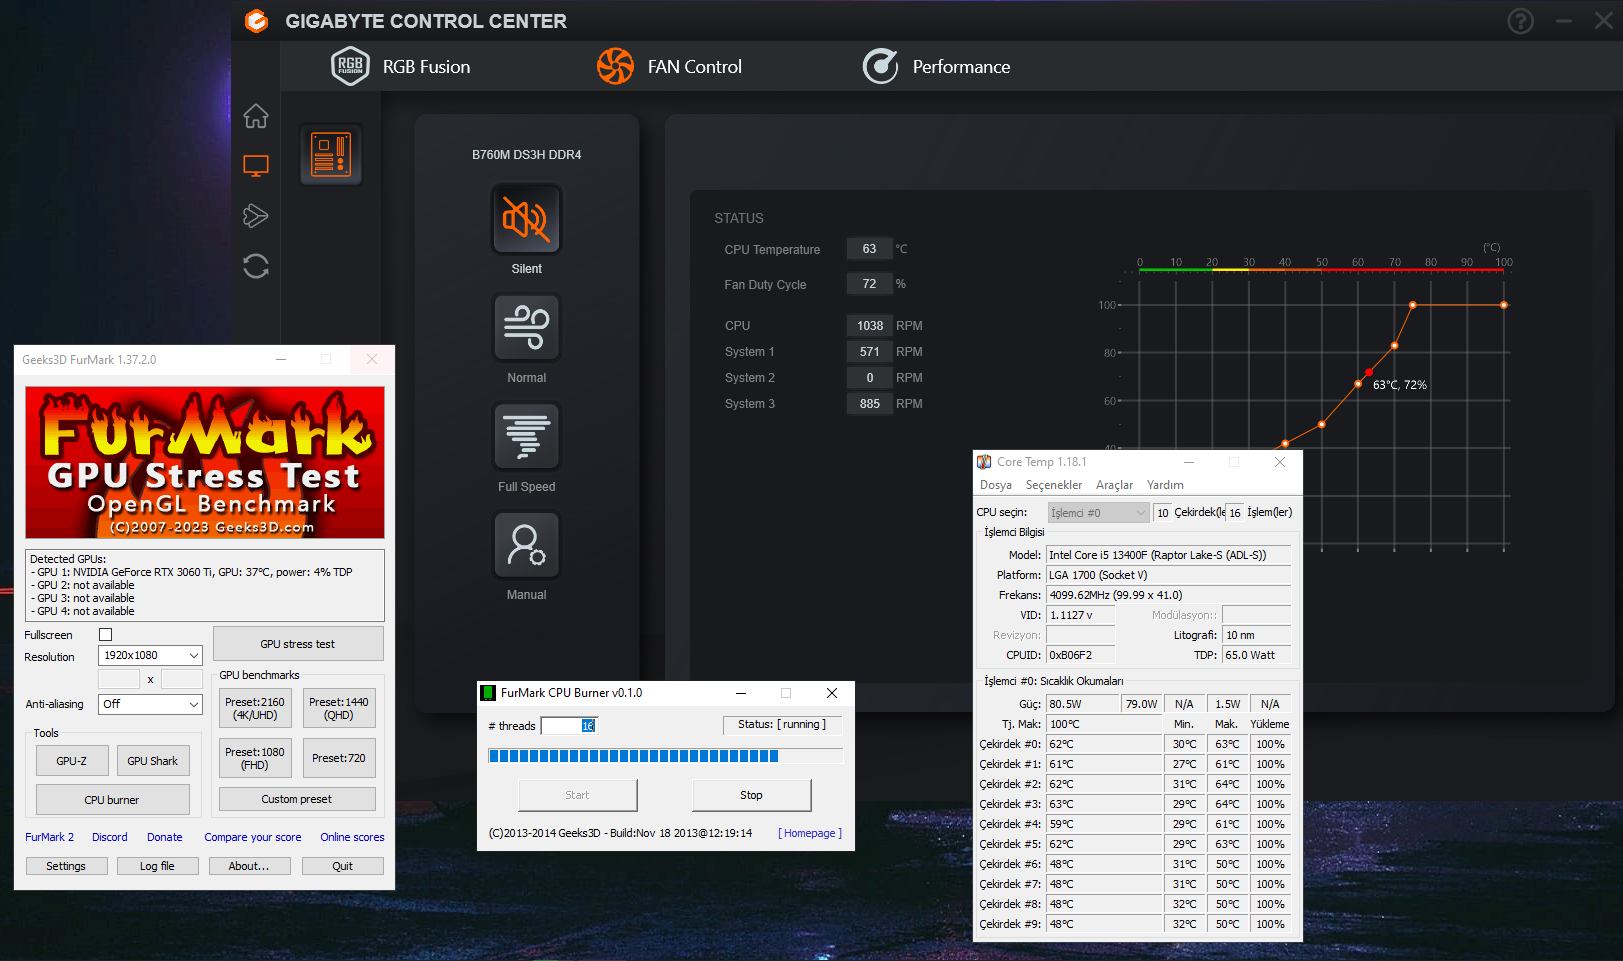The image size is (1623, 961).
Task: Activate the Manual fan mode icon
Action: [526, 544]
